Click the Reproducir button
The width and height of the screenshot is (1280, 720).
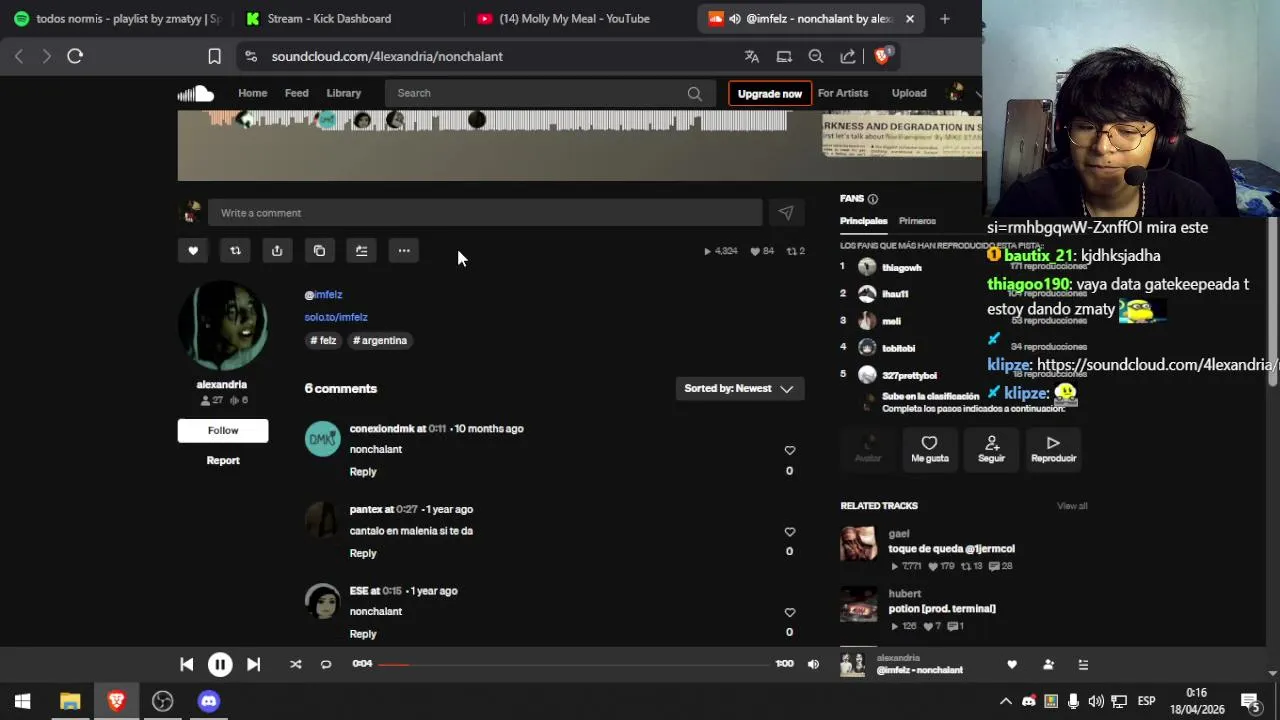tap(1053, 448)
